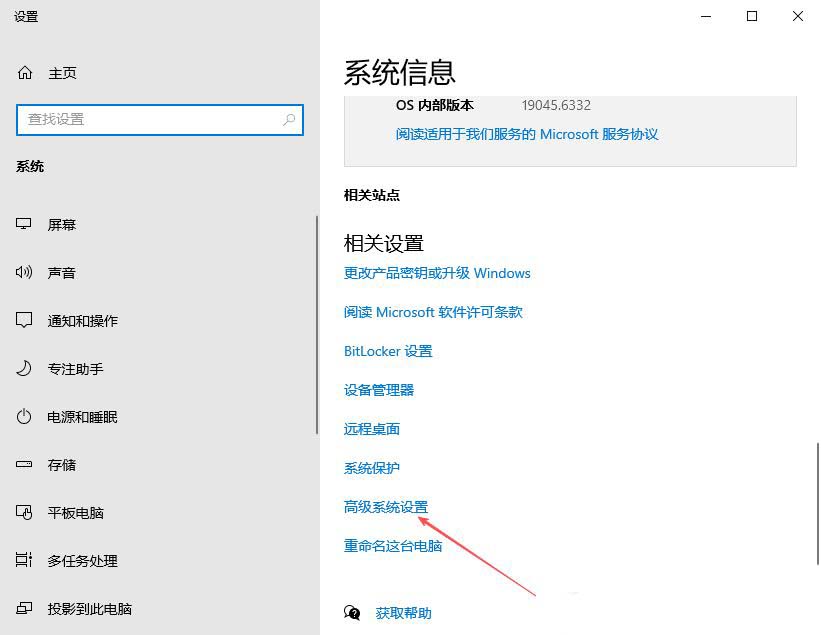Click the Tablet mode icon
The height and width of the screenshot is (635, 821).
24,513
